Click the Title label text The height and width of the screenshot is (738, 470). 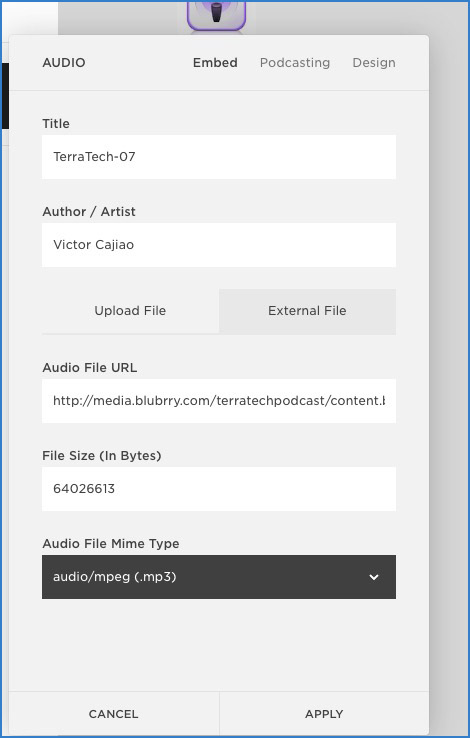[56, 123]
